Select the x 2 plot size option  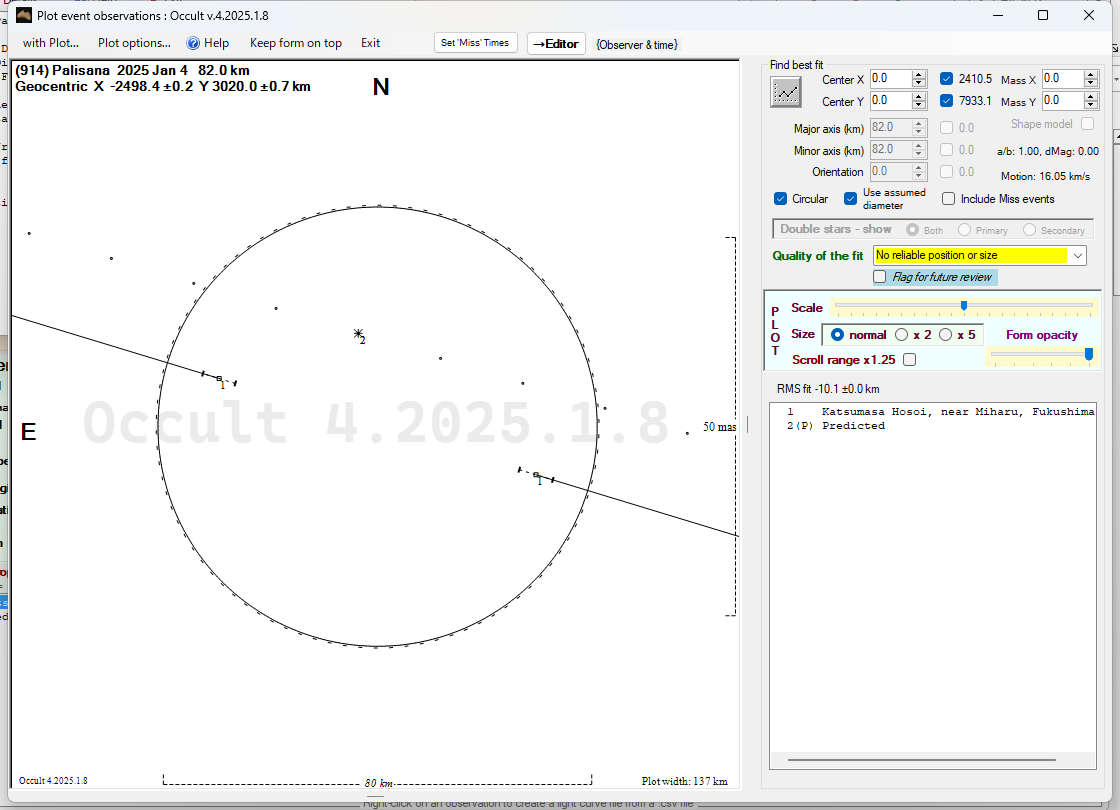902,335
